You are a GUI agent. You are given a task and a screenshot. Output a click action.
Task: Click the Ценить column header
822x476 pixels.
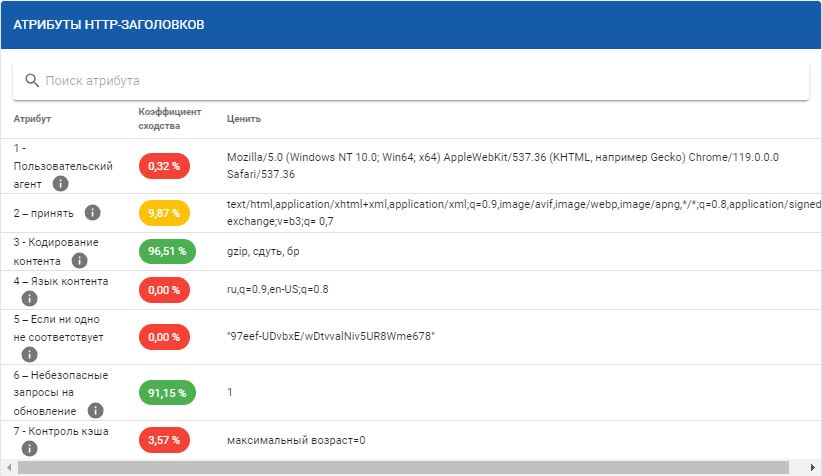tap(244, 119)
